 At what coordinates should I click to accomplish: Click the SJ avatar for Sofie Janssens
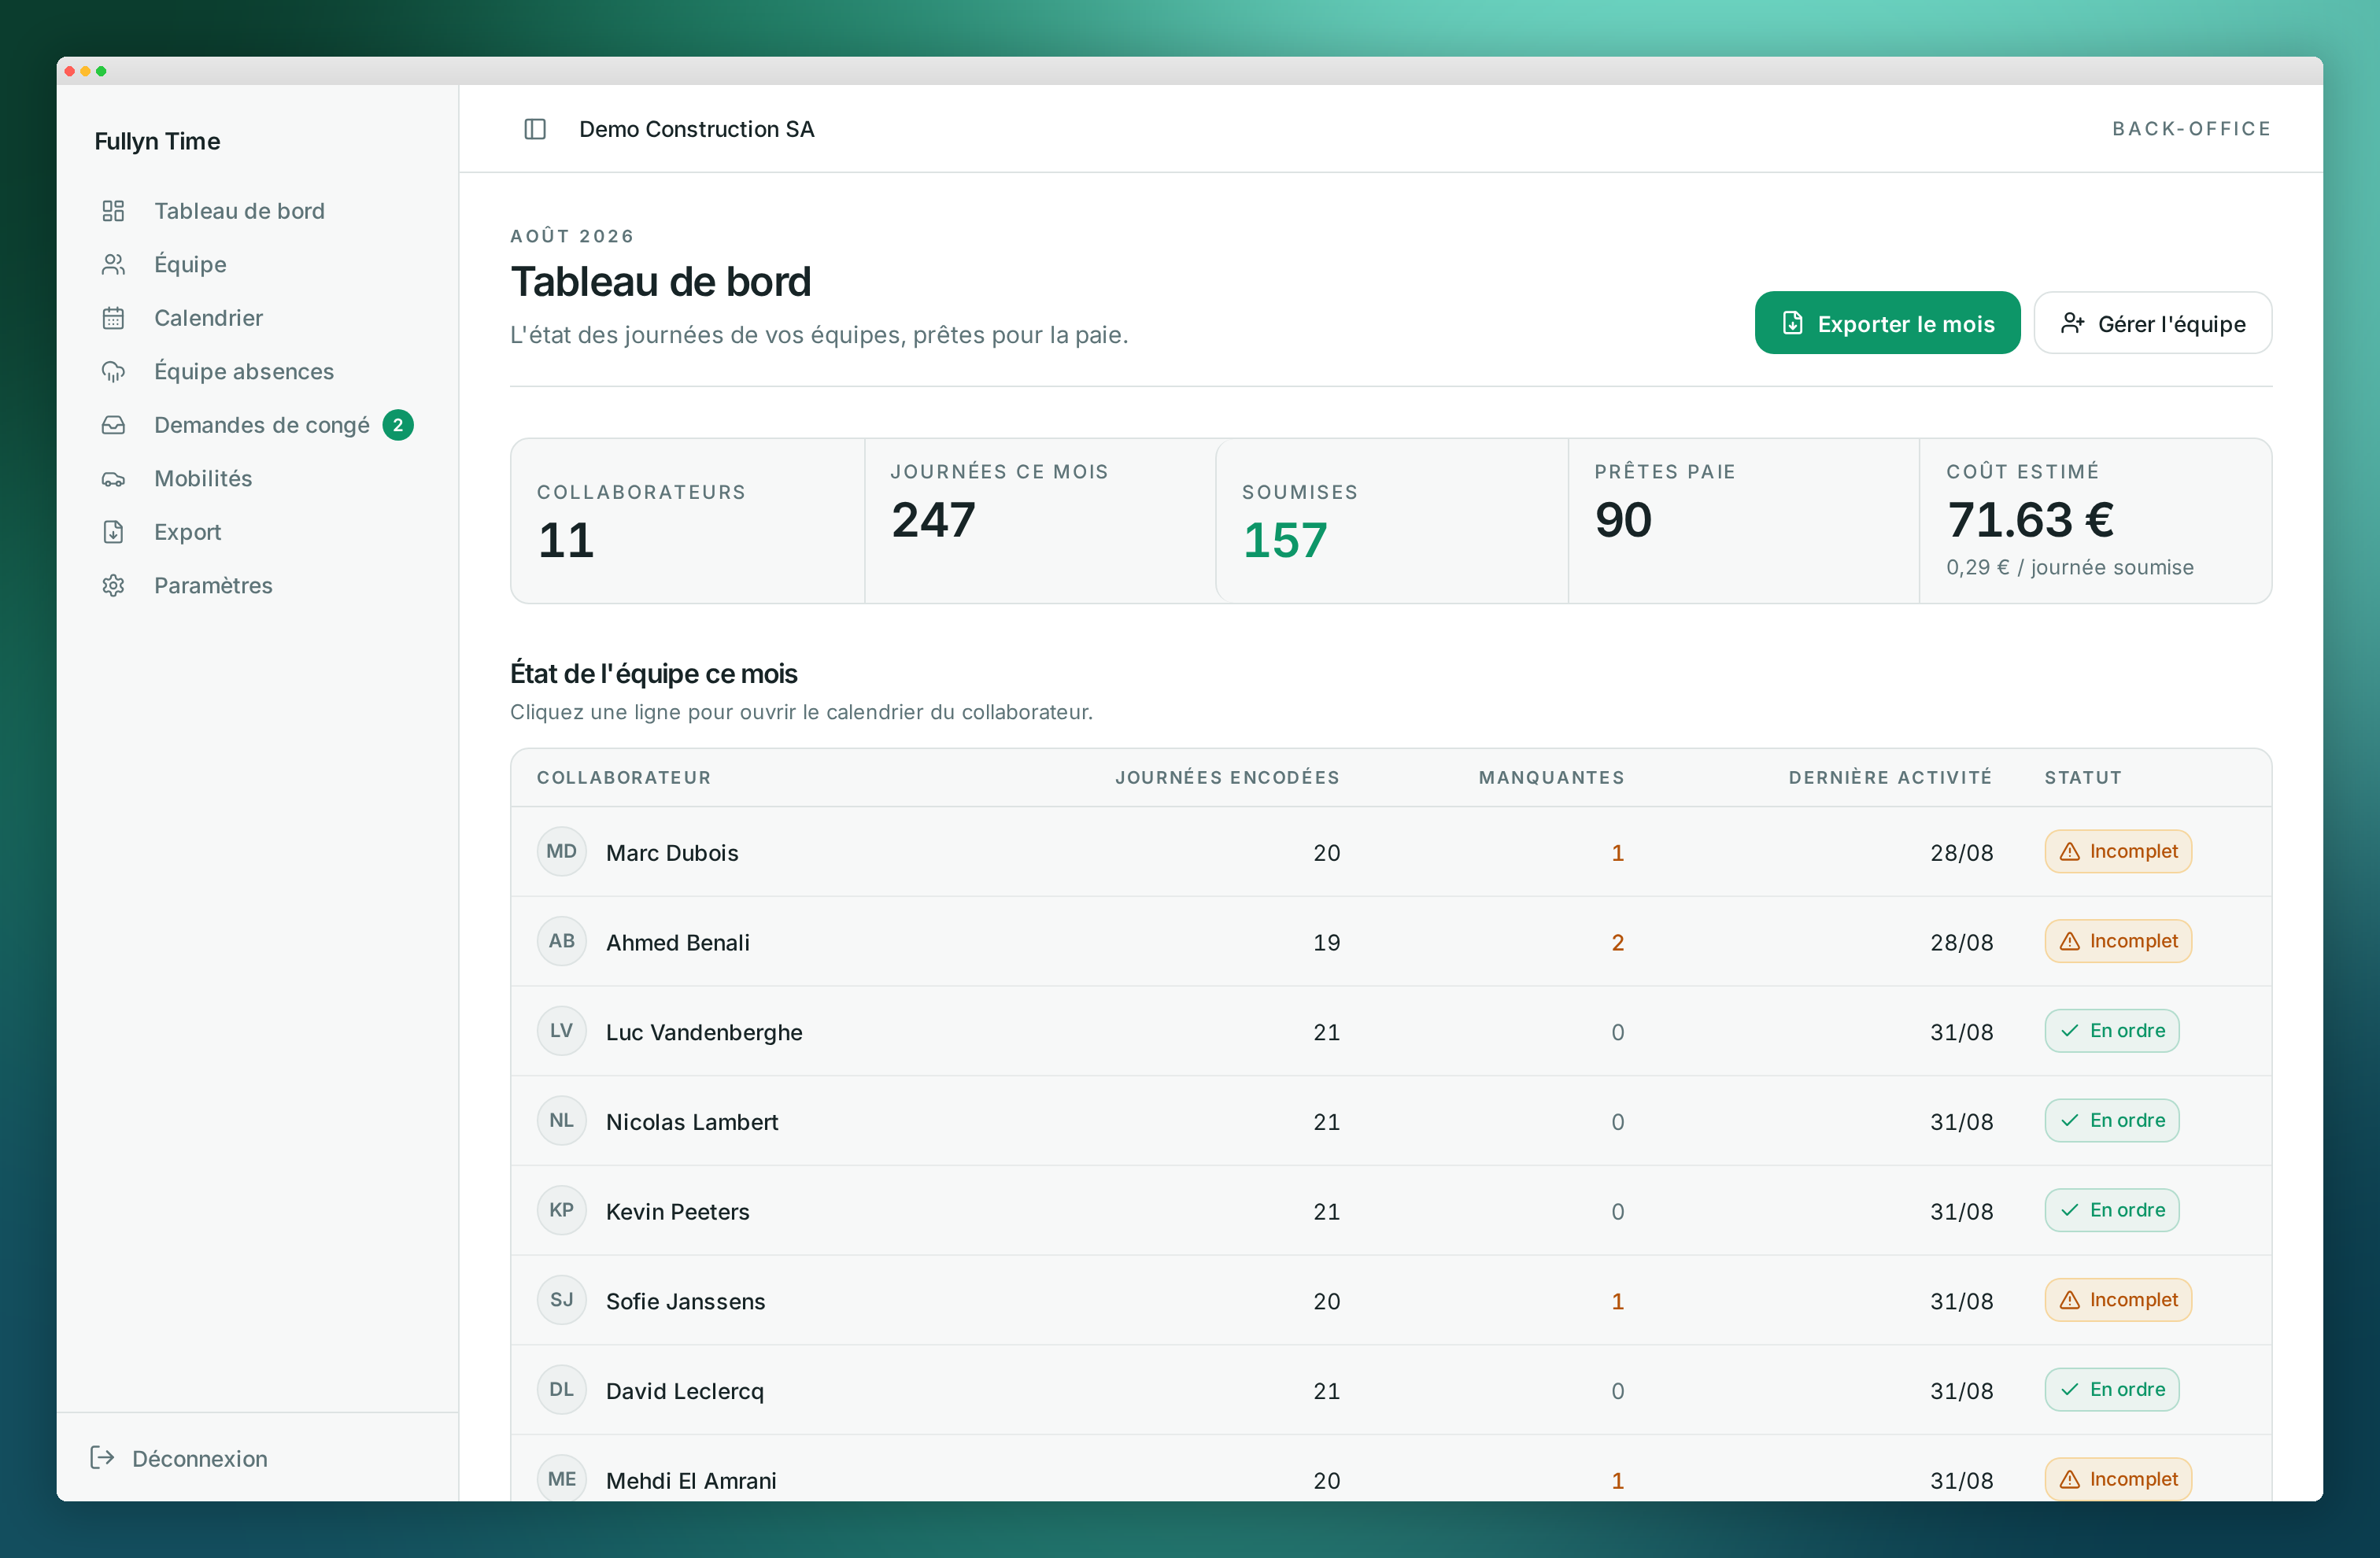point(561,1300)
